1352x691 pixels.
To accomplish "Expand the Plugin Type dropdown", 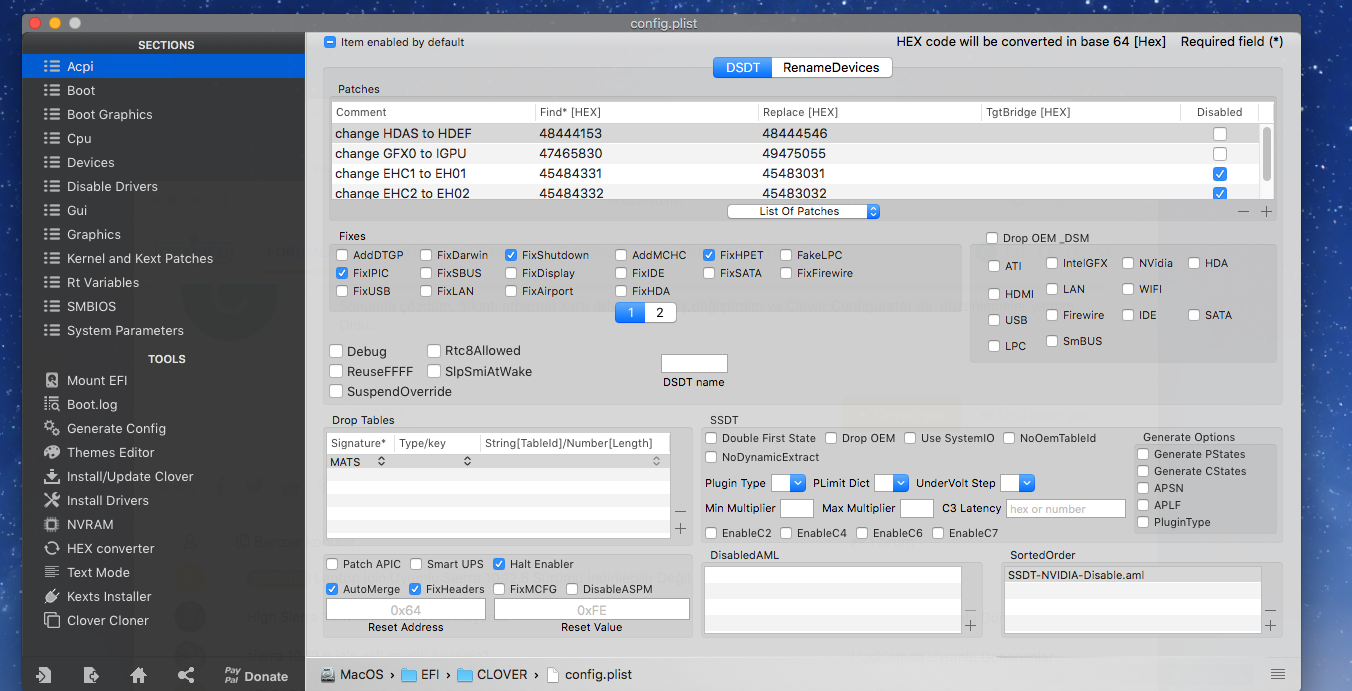I will click(x=788, y=483).
